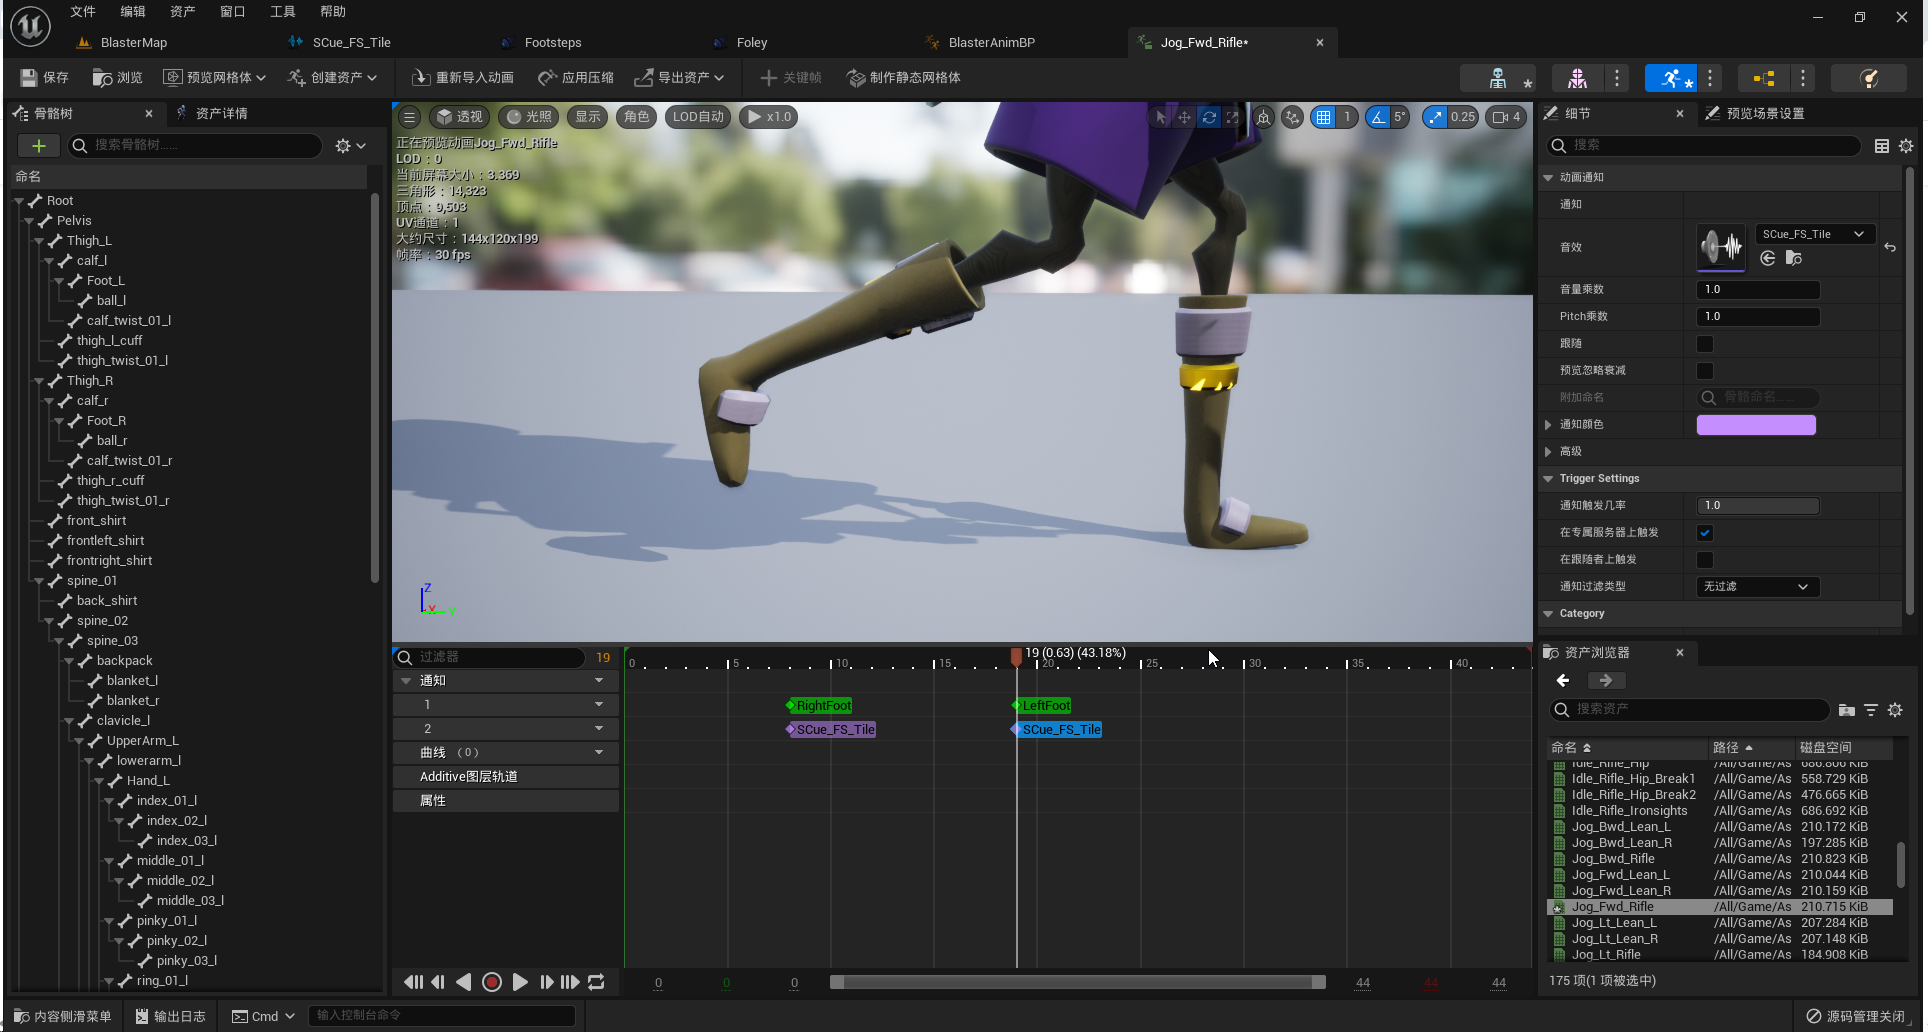This screenshot has width=1928, height=1032.
Task: Toggle the scale snapping icon
Action: click(1436, 117)
